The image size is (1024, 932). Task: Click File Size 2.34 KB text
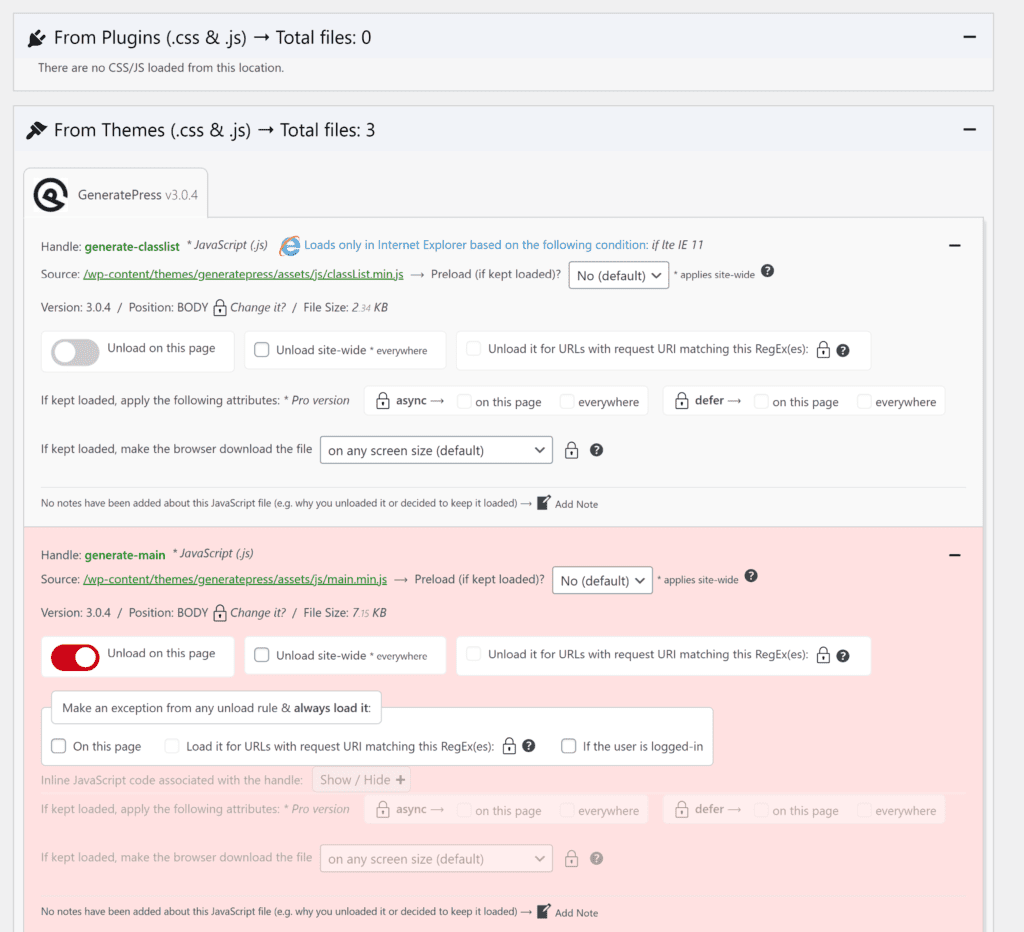point(345,308)
